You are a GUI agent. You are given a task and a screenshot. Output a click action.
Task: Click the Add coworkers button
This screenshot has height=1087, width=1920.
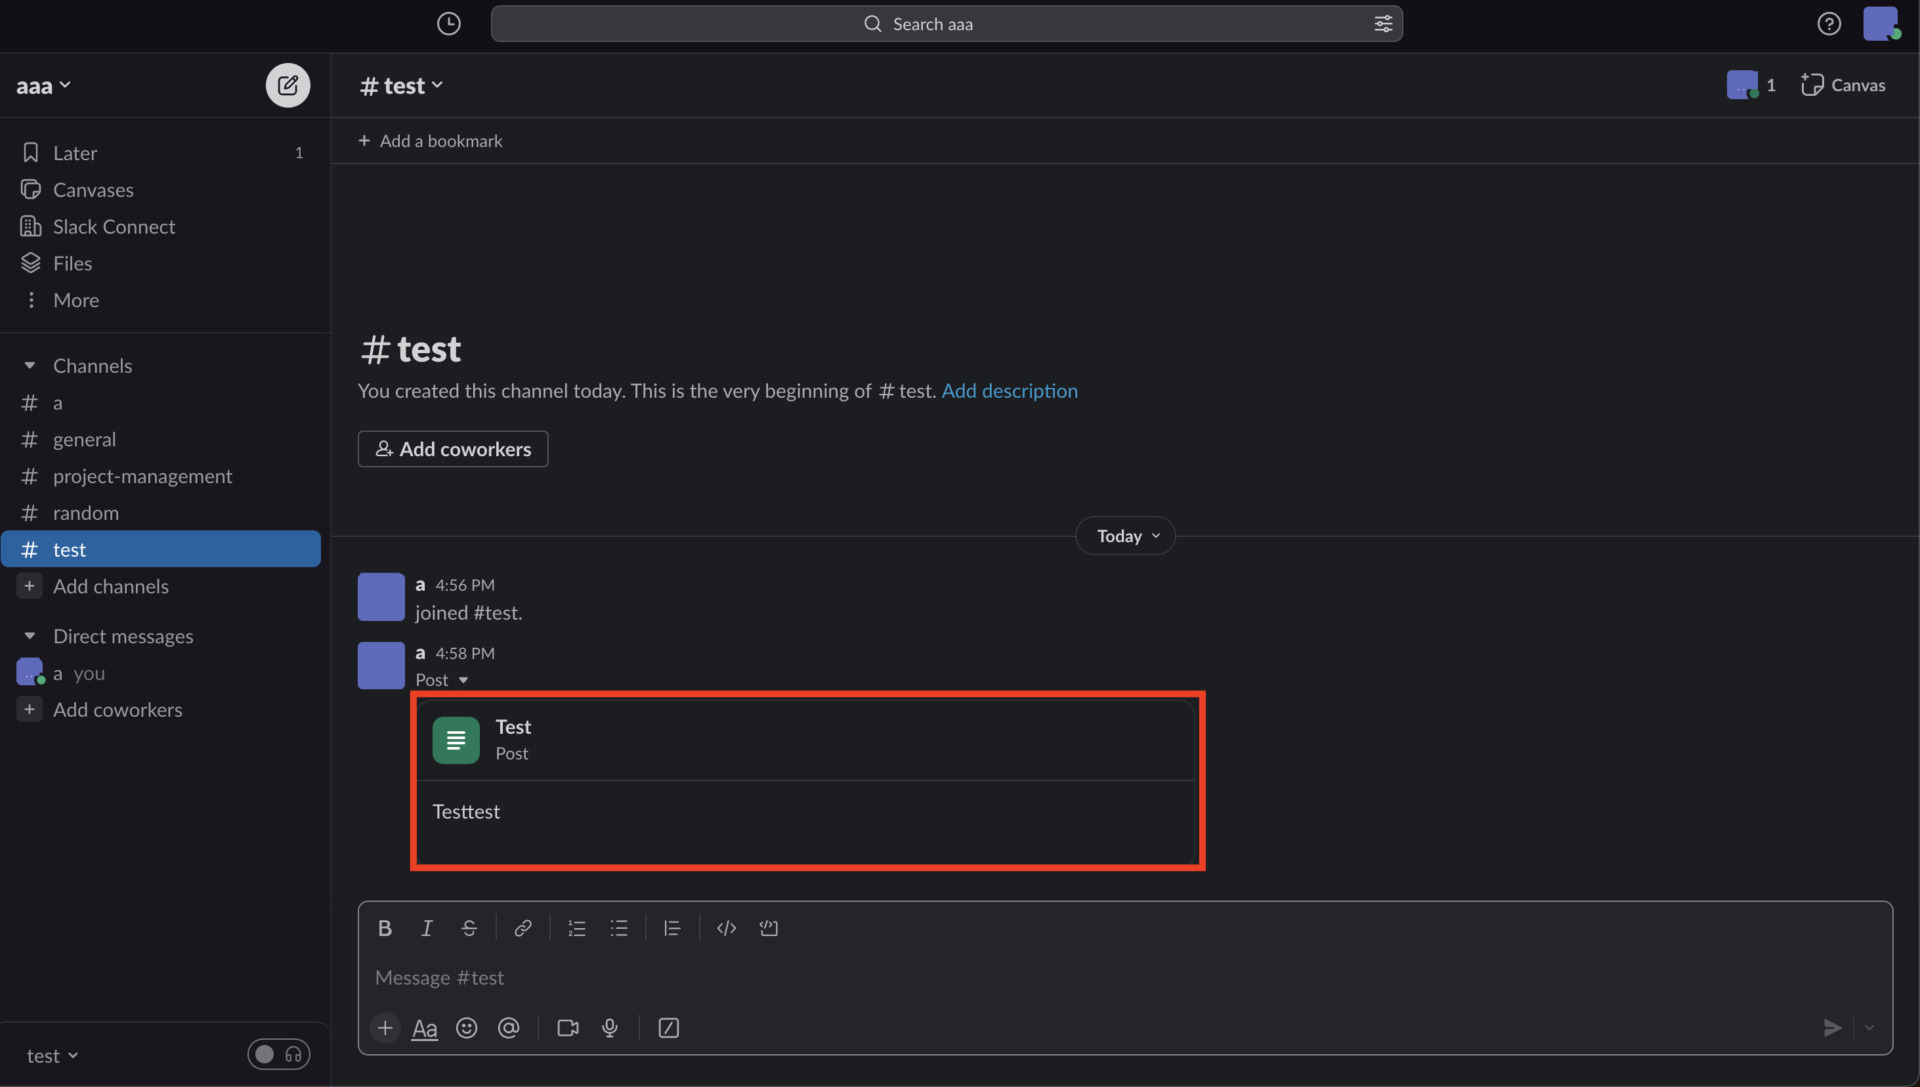tap(452, 449)
